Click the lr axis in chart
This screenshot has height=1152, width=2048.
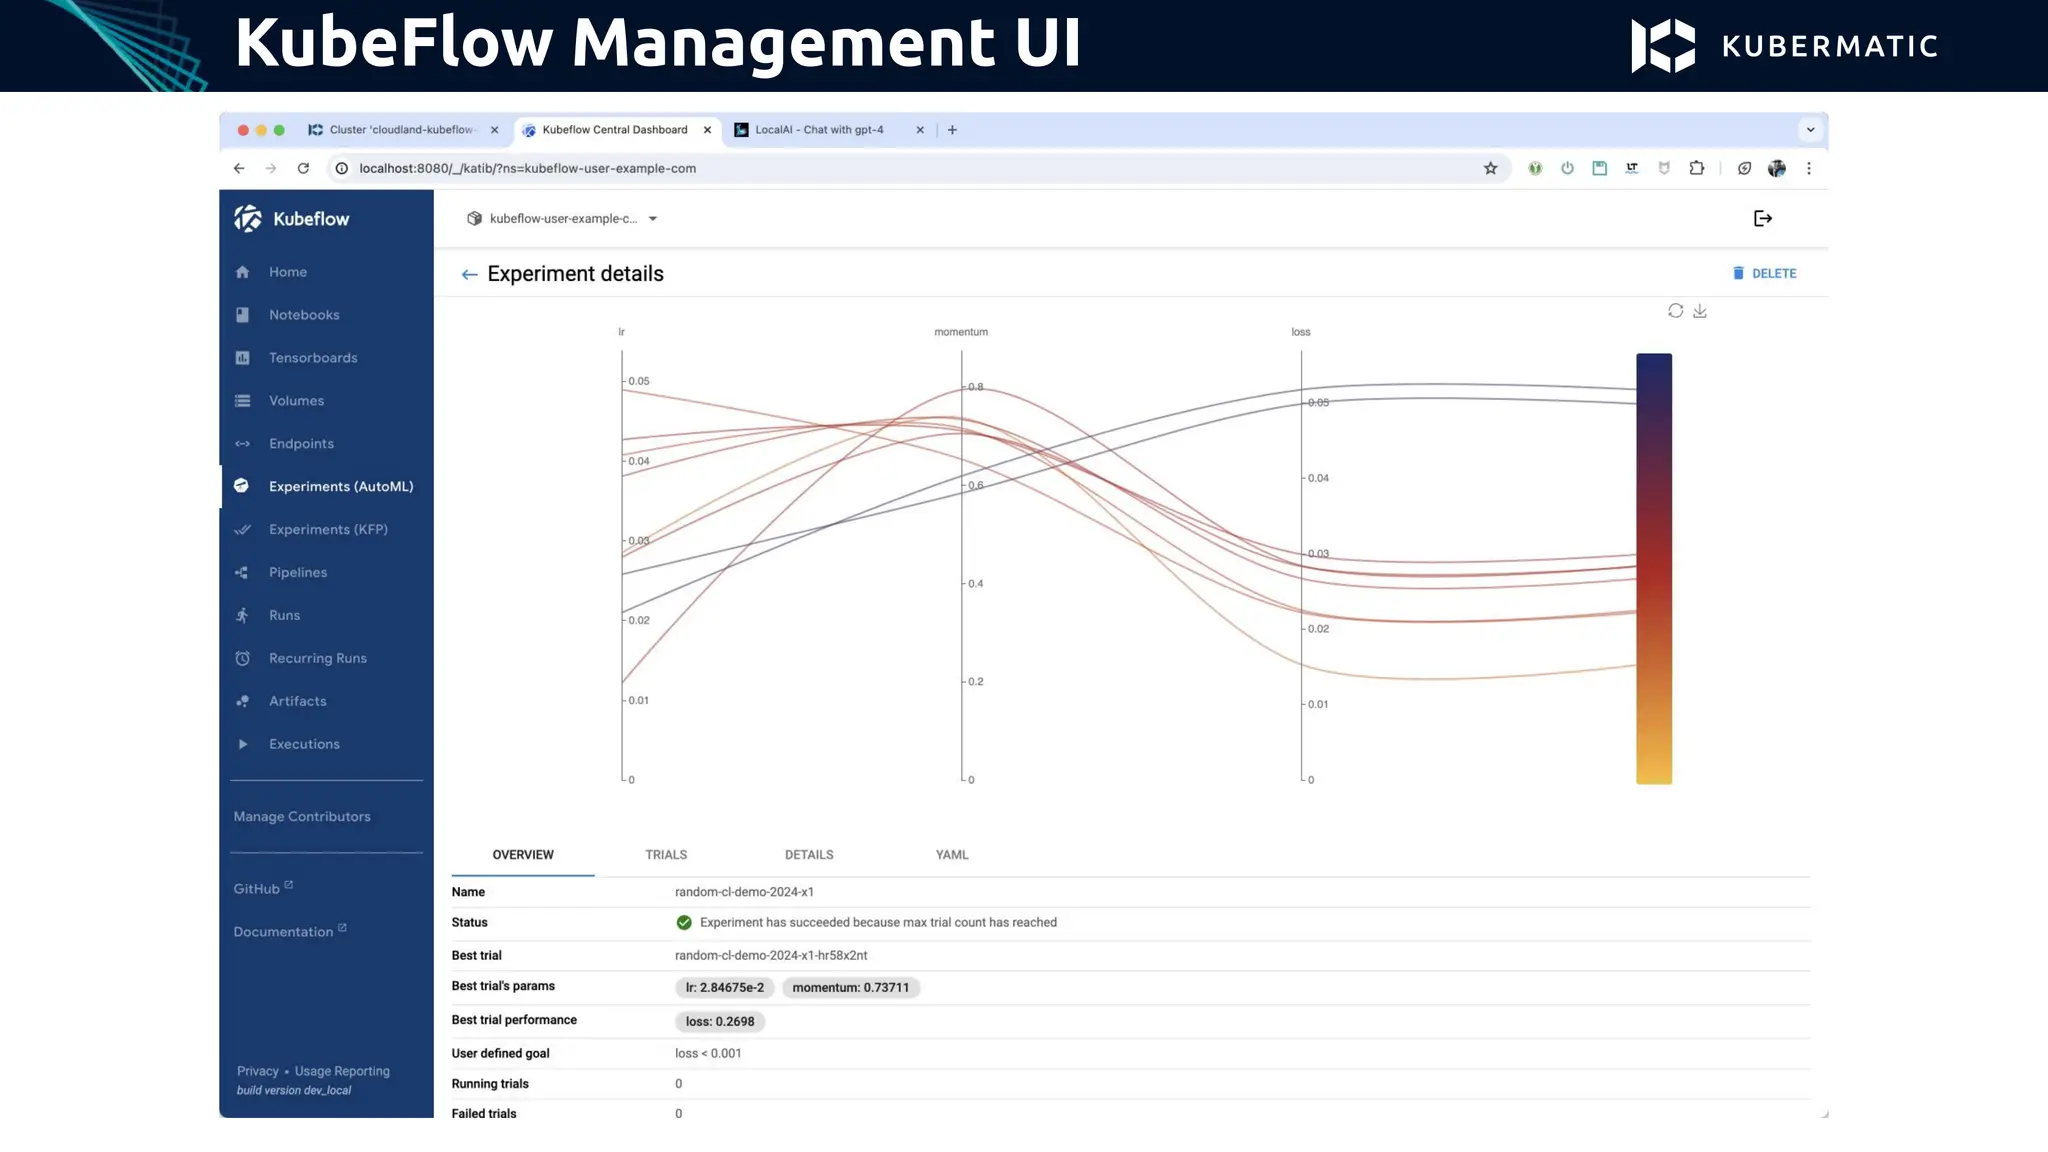point(622,567)
